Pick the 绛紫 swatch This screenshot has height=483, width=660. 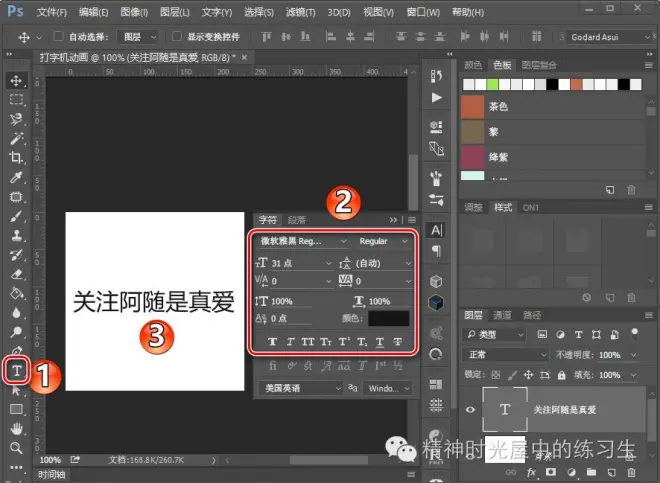tap(473, 157)
